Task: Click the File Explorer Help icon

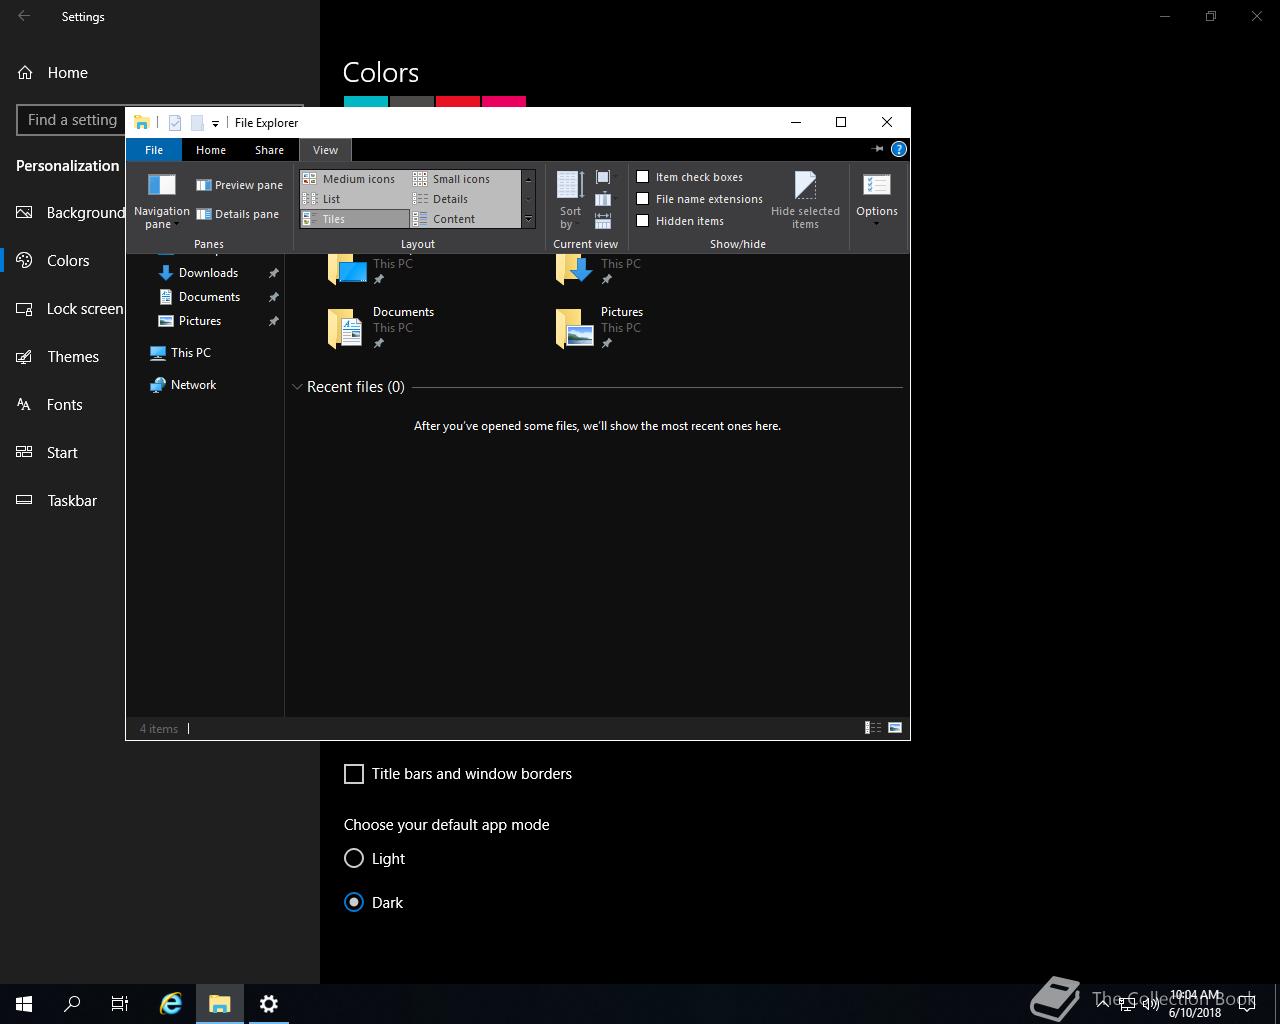Action: click(899, 149)
